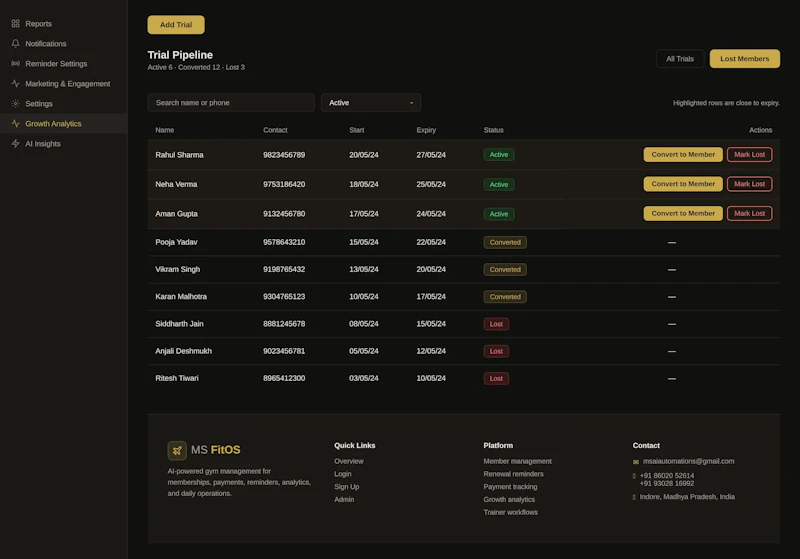Click the Status column header
800x559 pixels.
493,130
